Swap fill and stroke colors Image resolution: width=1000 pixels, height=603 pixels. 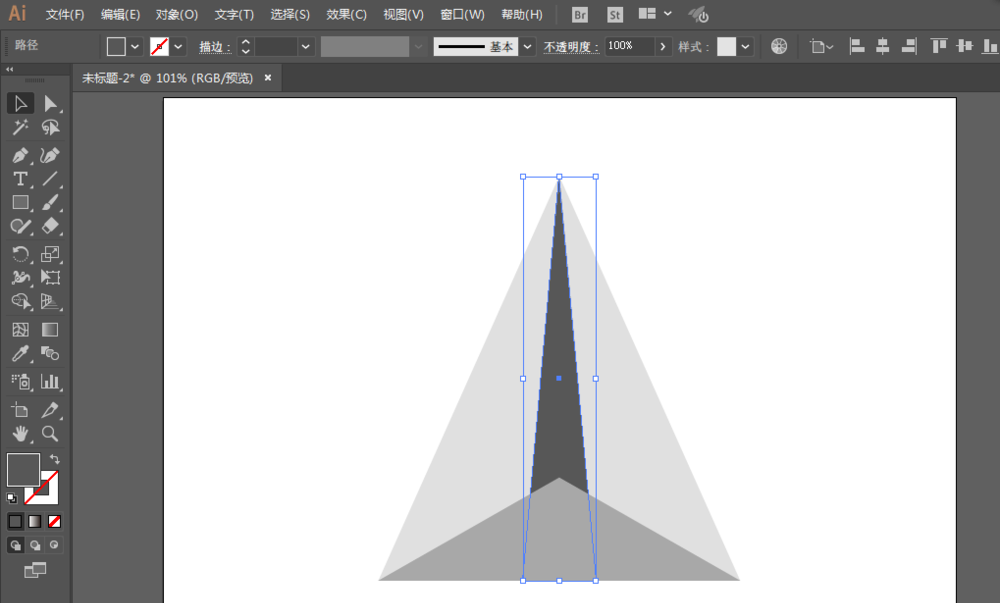tap(54, 459)
